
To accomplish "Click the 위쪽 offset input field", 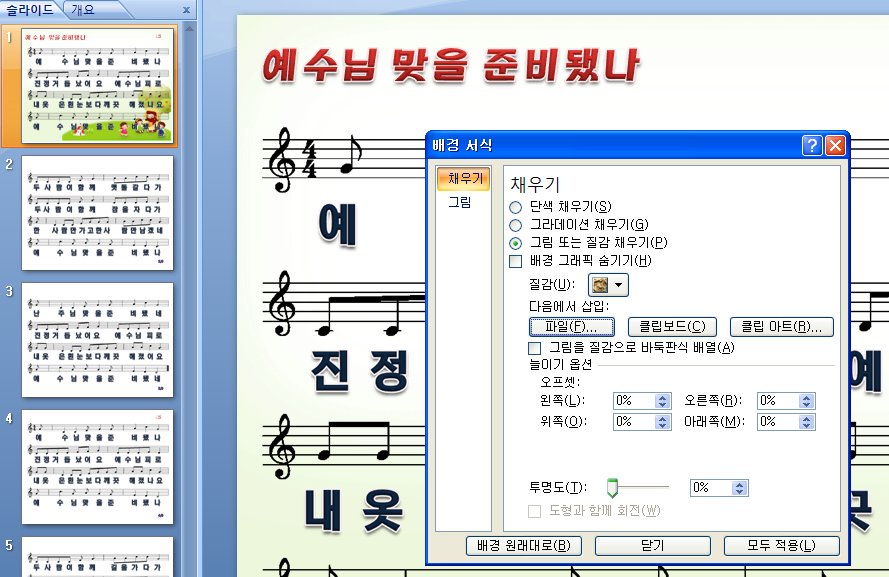I will [634, 422].
